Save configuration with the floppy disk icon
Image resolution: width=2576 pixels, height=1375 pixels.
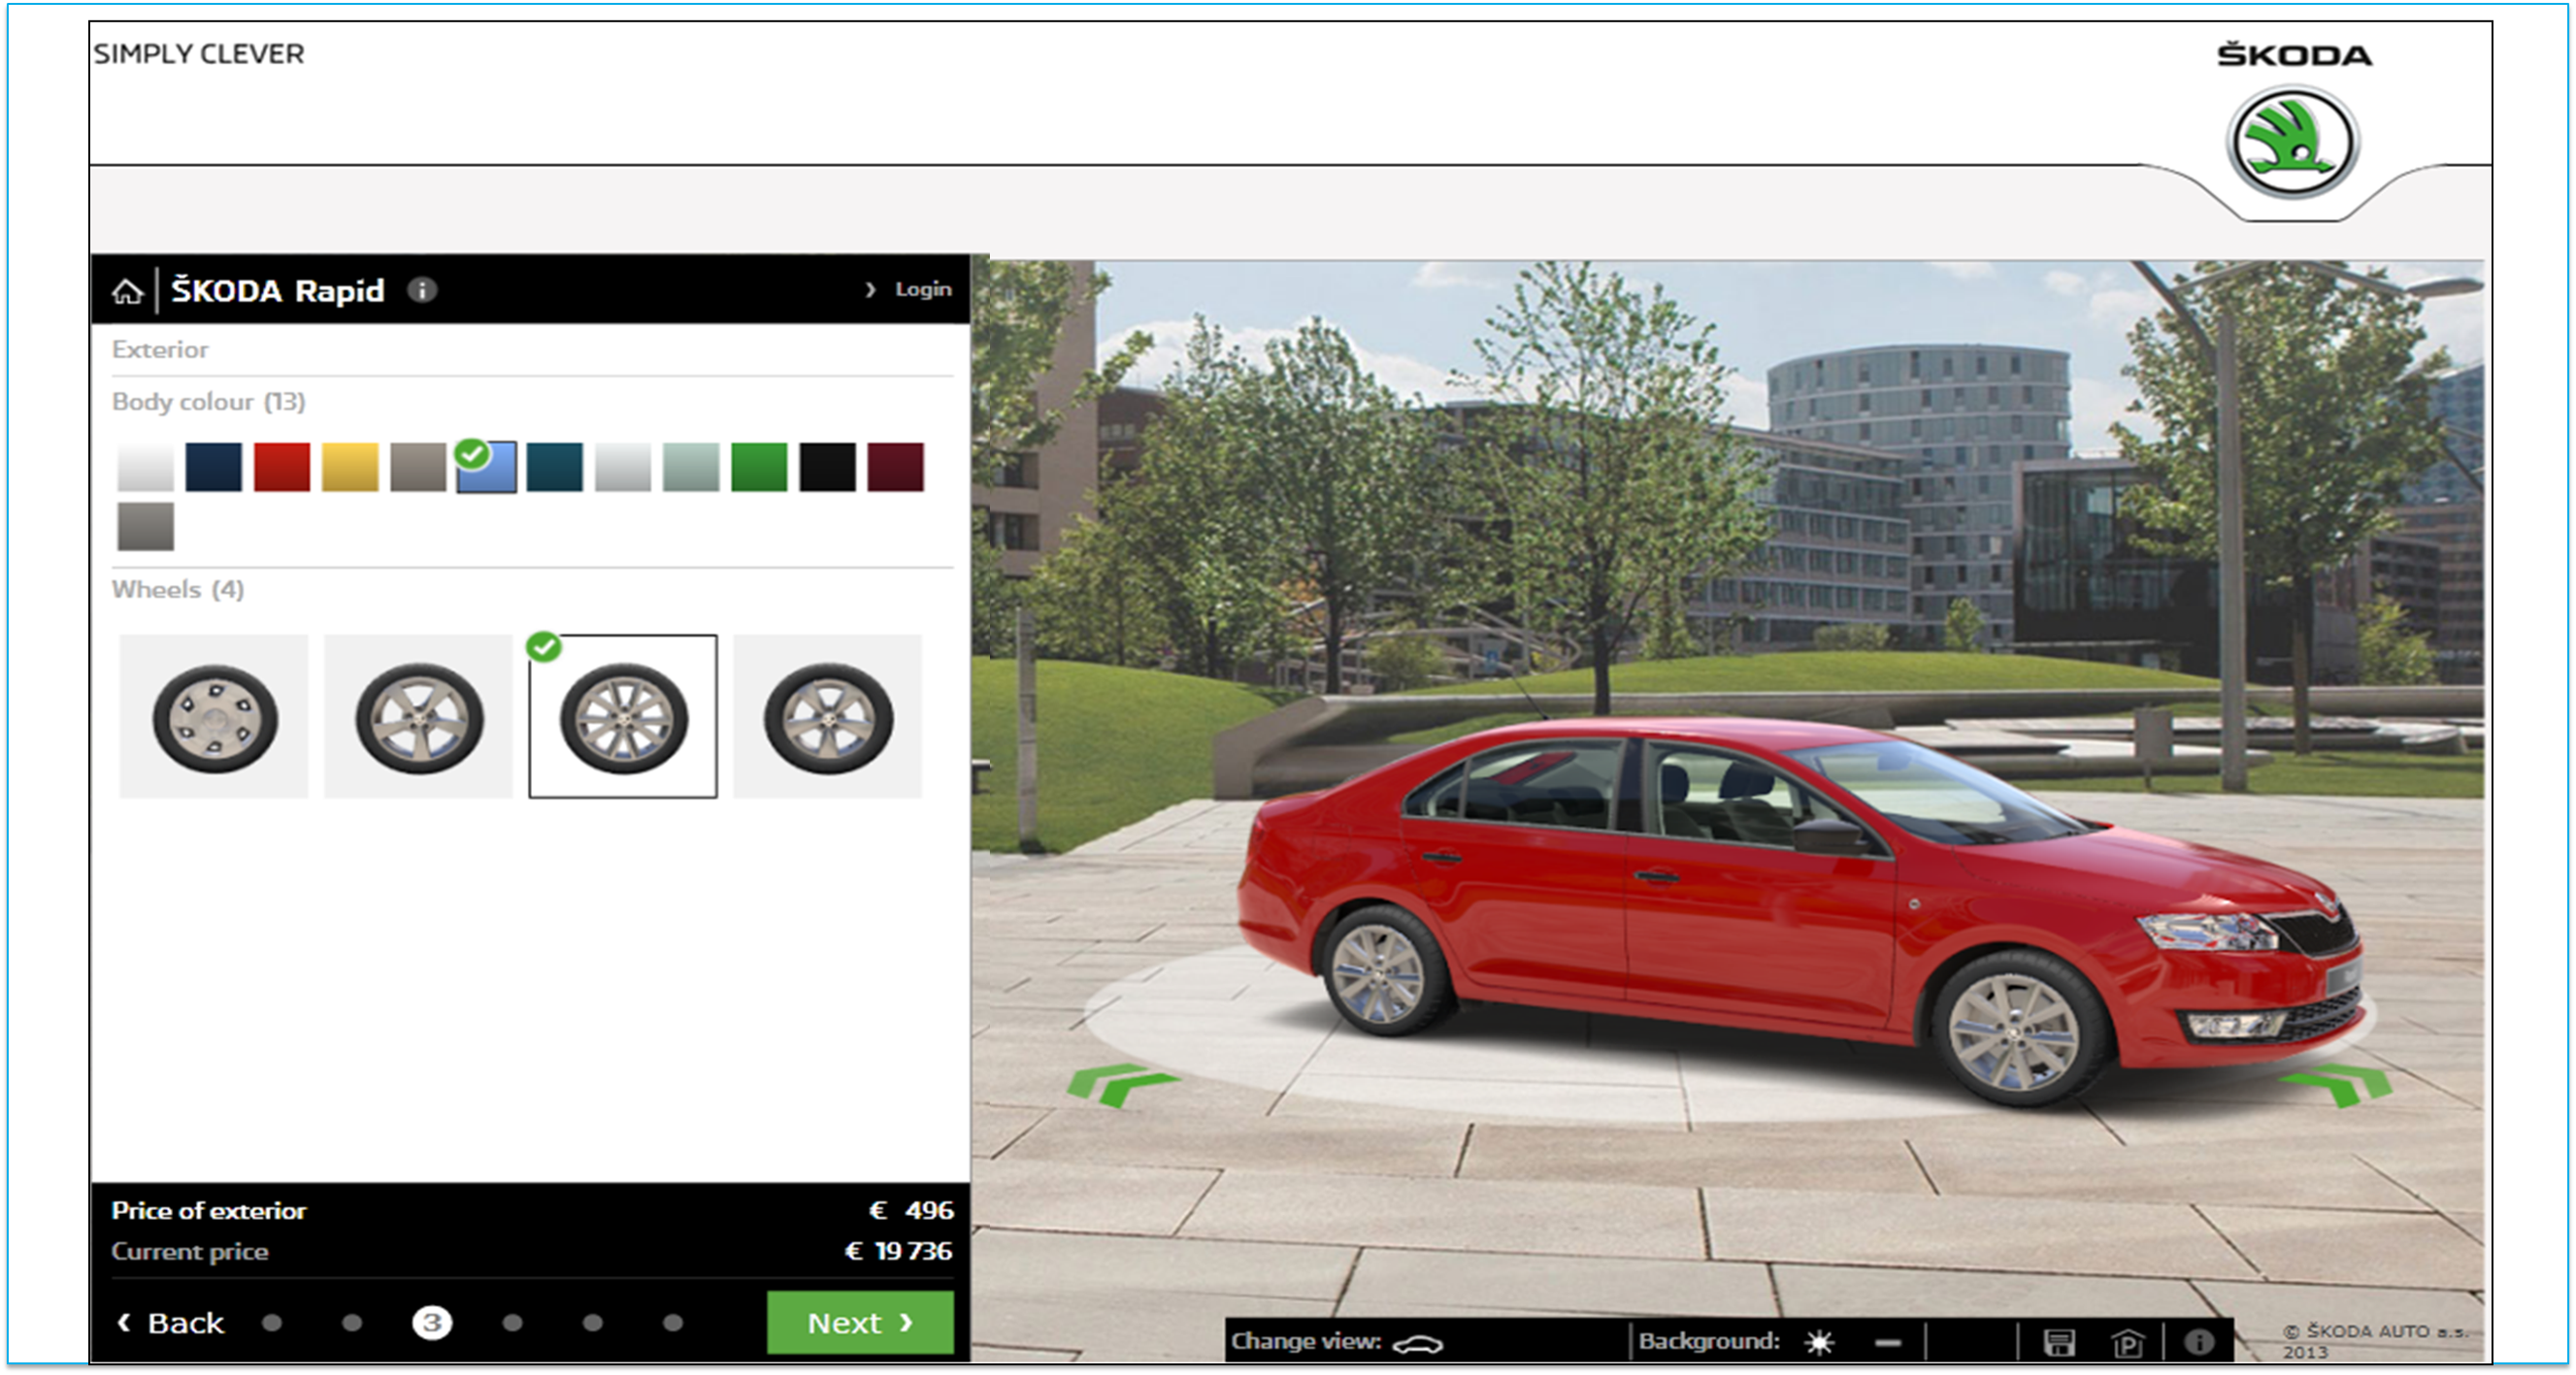tap(2059, 1342)
